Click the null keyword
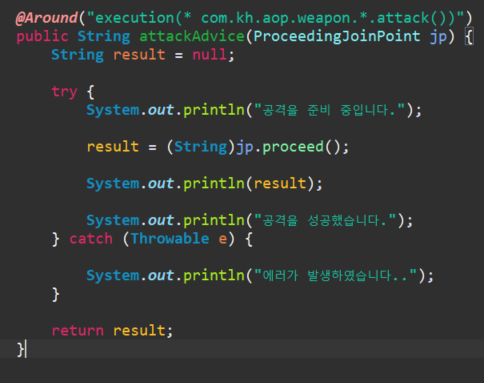This screenshot has height=383, width=484. [209, 55]
